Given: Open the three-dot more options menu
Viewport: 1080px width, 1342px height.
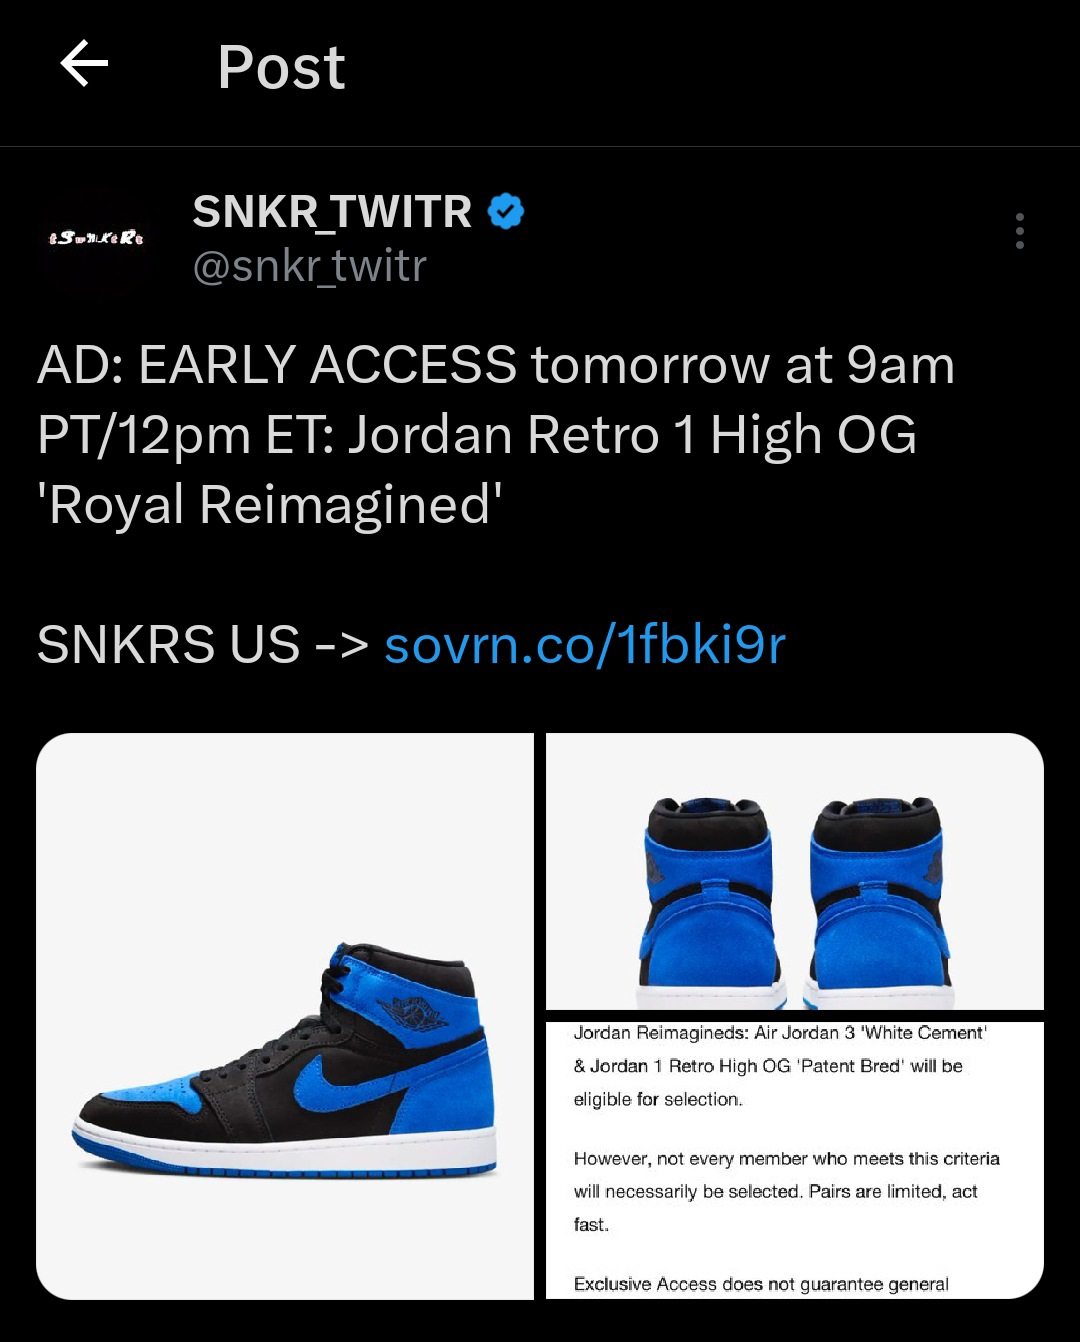Looking at the screenshot, I should [1019, 231].
